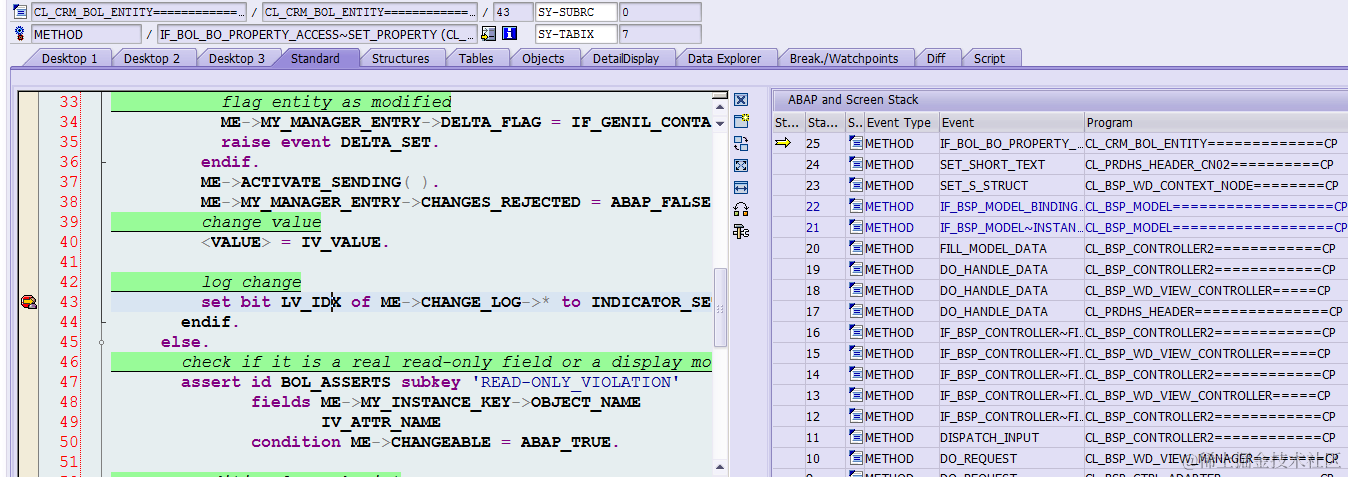Click the Replace Tool swap icon

click(x=741, y=143)
